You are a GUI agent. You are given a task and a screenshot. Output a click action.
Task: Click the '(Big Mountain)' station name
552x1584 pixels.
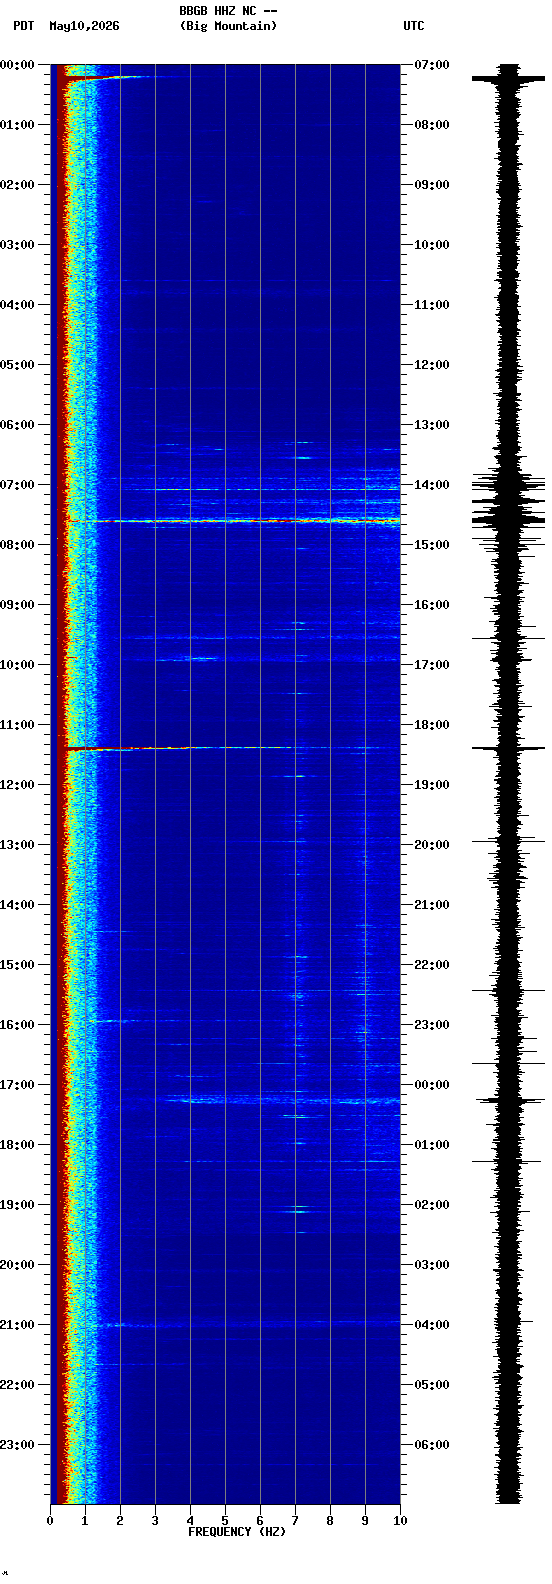(228, 26)
